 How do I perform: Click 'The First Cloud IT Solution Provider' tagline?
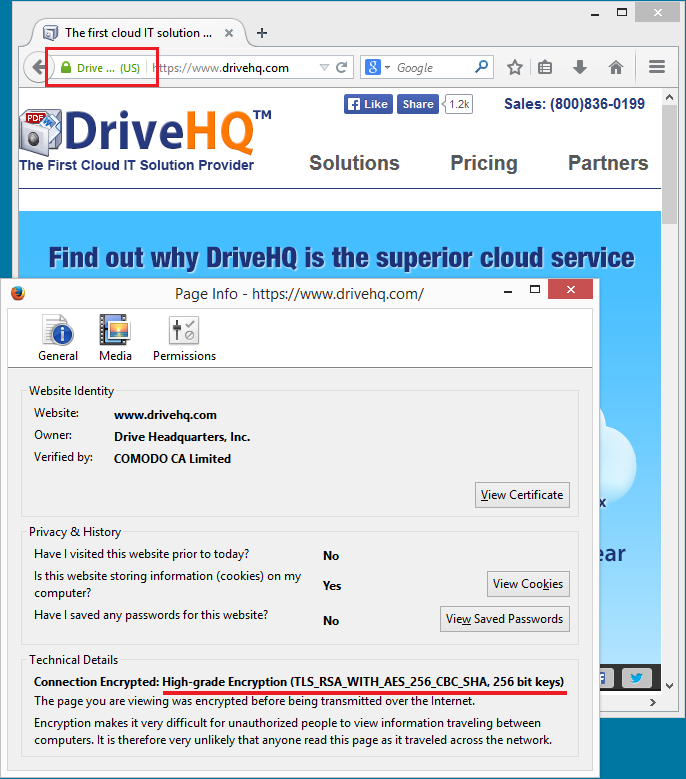pyautogui.click(x=137, y=165)
